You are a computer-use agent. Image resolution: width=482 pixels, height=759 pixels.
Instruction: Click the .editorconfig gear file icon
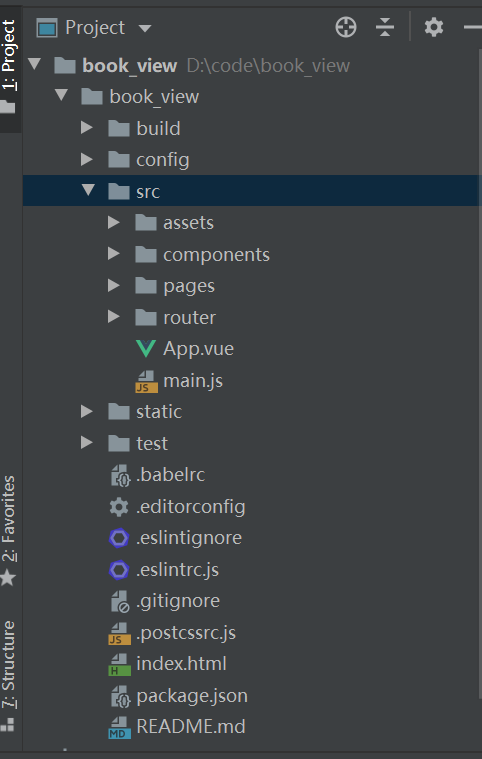119,507
